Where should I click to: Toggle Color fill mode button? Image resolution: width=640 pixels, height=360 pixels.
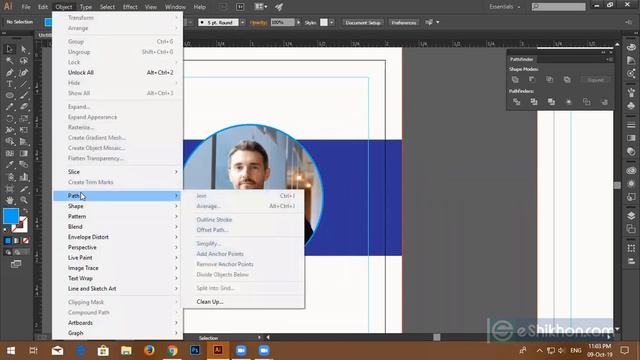pyautogui.click(x=8, y=241)
